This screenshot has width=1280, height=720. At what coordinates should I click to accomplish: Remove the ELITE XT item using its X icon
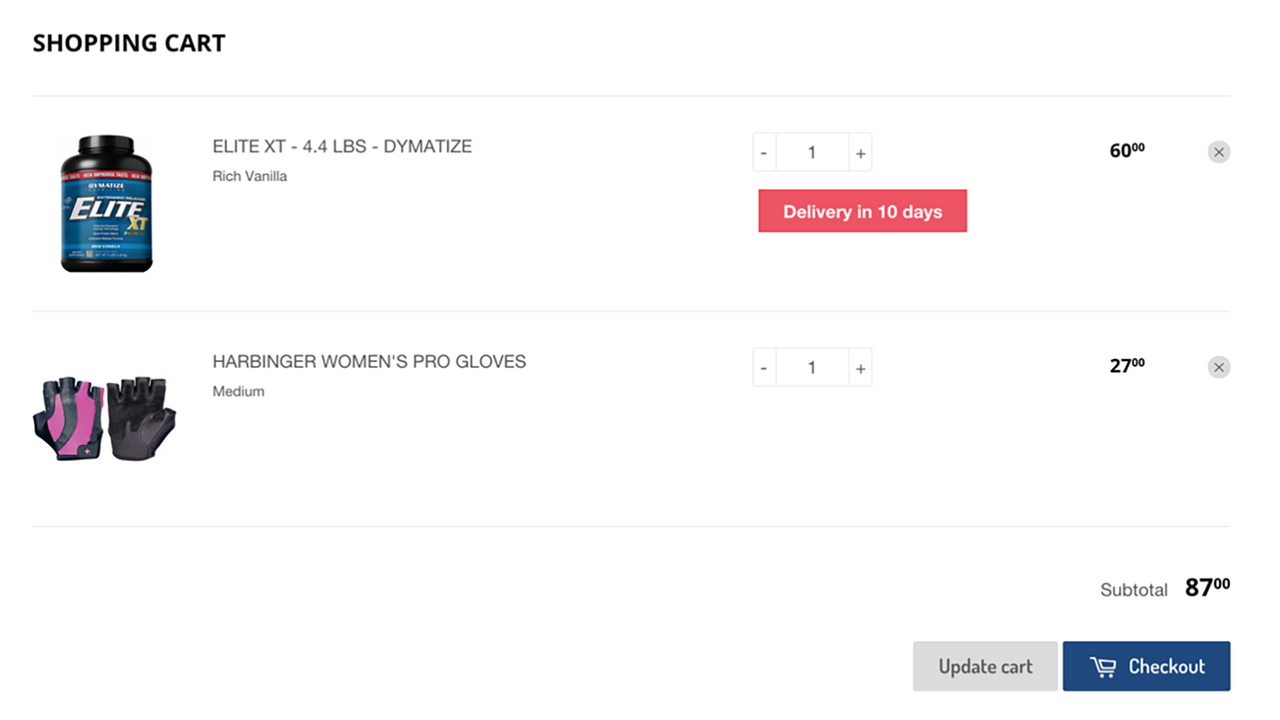[x=1219, y=151]
